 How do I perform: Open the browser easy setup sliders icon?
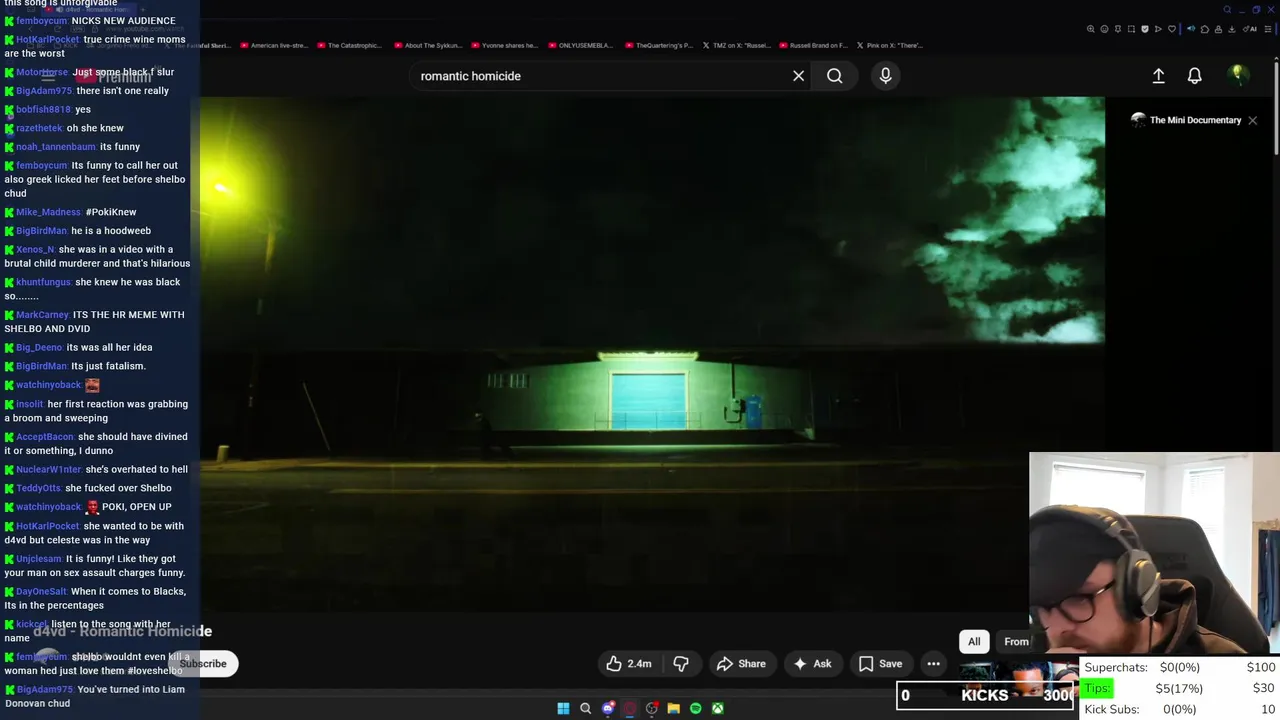tap(1268, 29)
